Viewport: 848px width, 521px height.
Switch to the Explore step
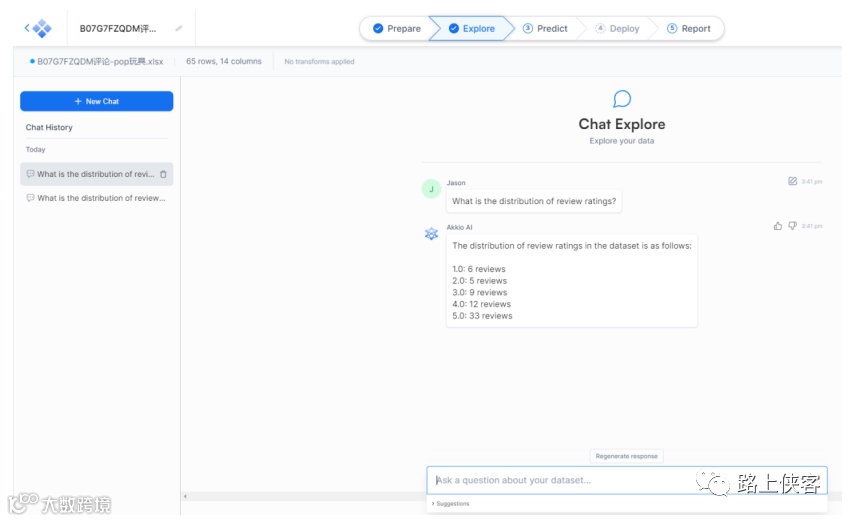pos(472,29)
